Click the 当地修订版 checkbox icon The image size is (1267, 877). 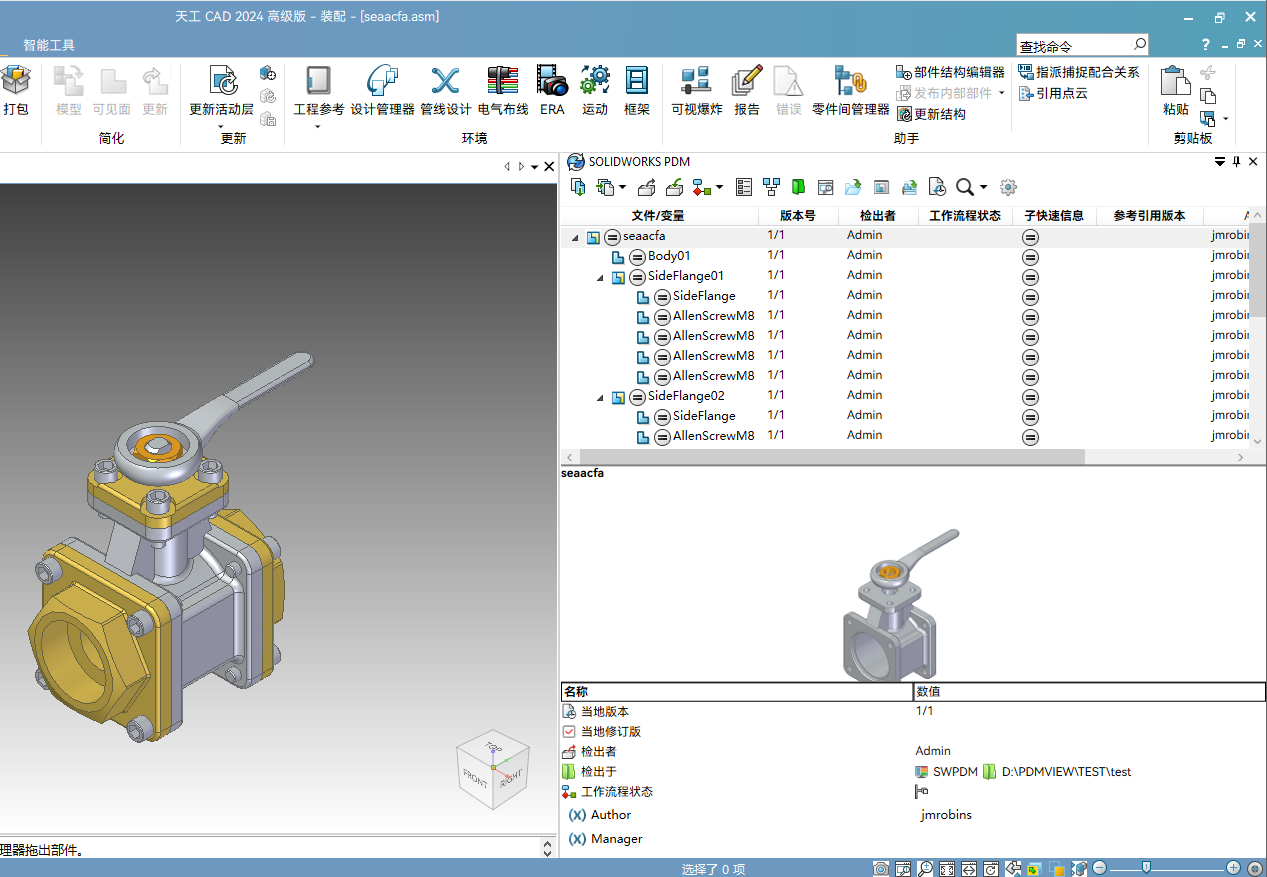click(569, 731)
